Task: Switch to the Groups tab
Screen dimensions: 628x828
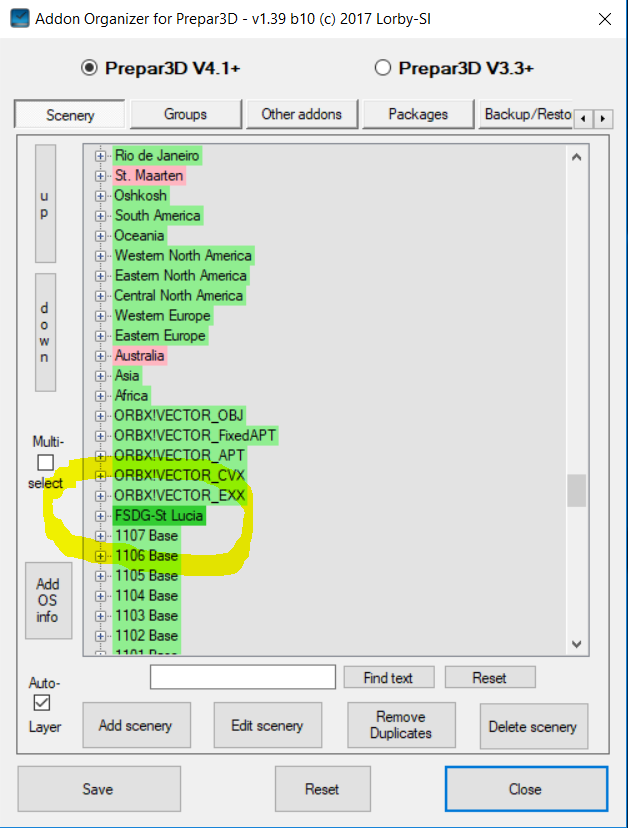Action: tap(185, 114)
